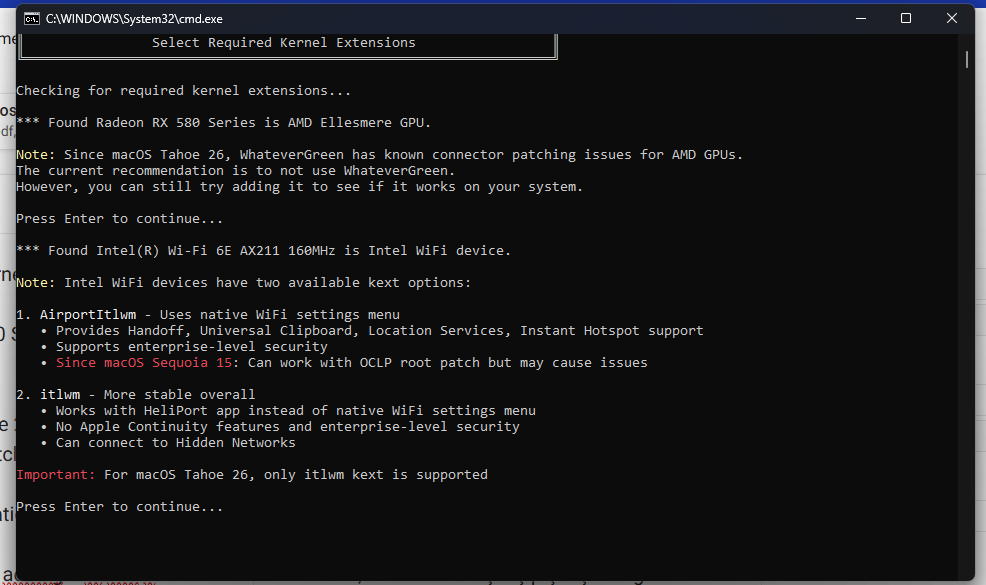The width and height of the screenshot is (986, 585).
Task: Click the 'Select Required Kernel Extensions' header
Action: pyautogui.click(x=283, y=43)
